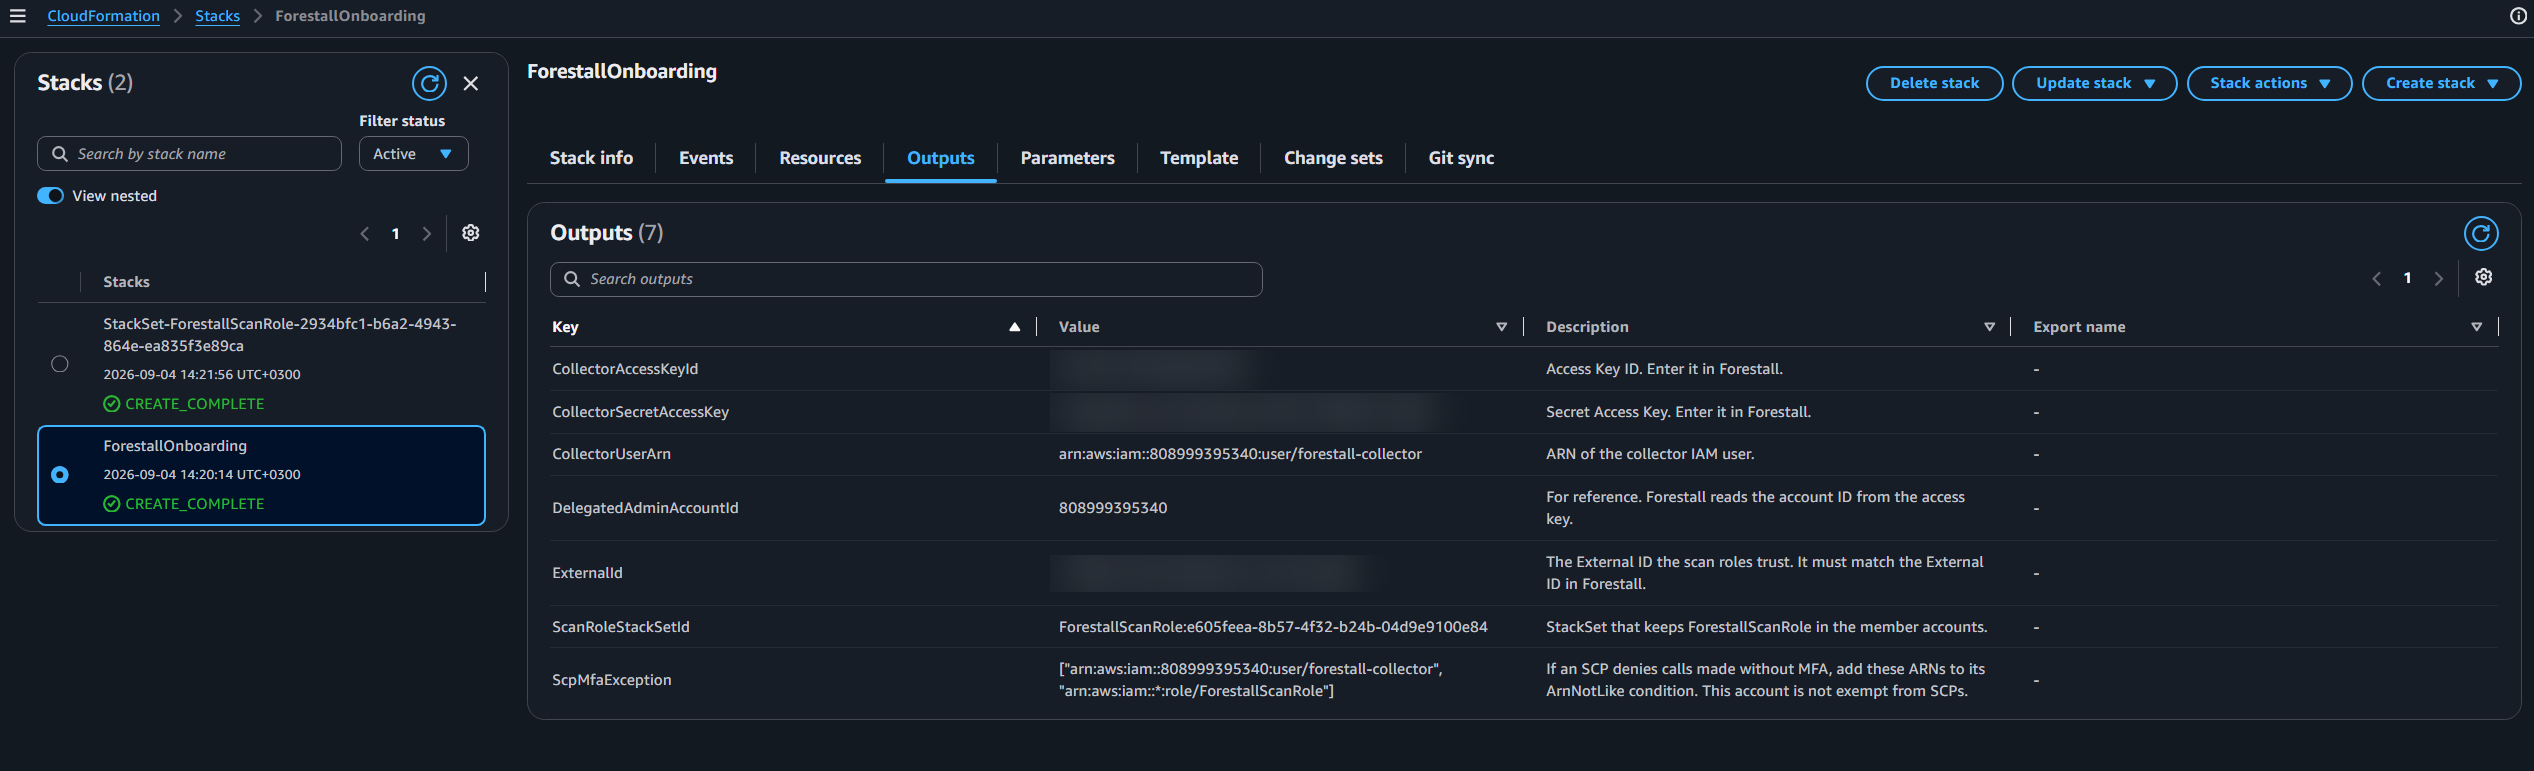Open Stacks list preferences gear
This screenshot has width=2534, height=771.
click(x=471, y=233)
